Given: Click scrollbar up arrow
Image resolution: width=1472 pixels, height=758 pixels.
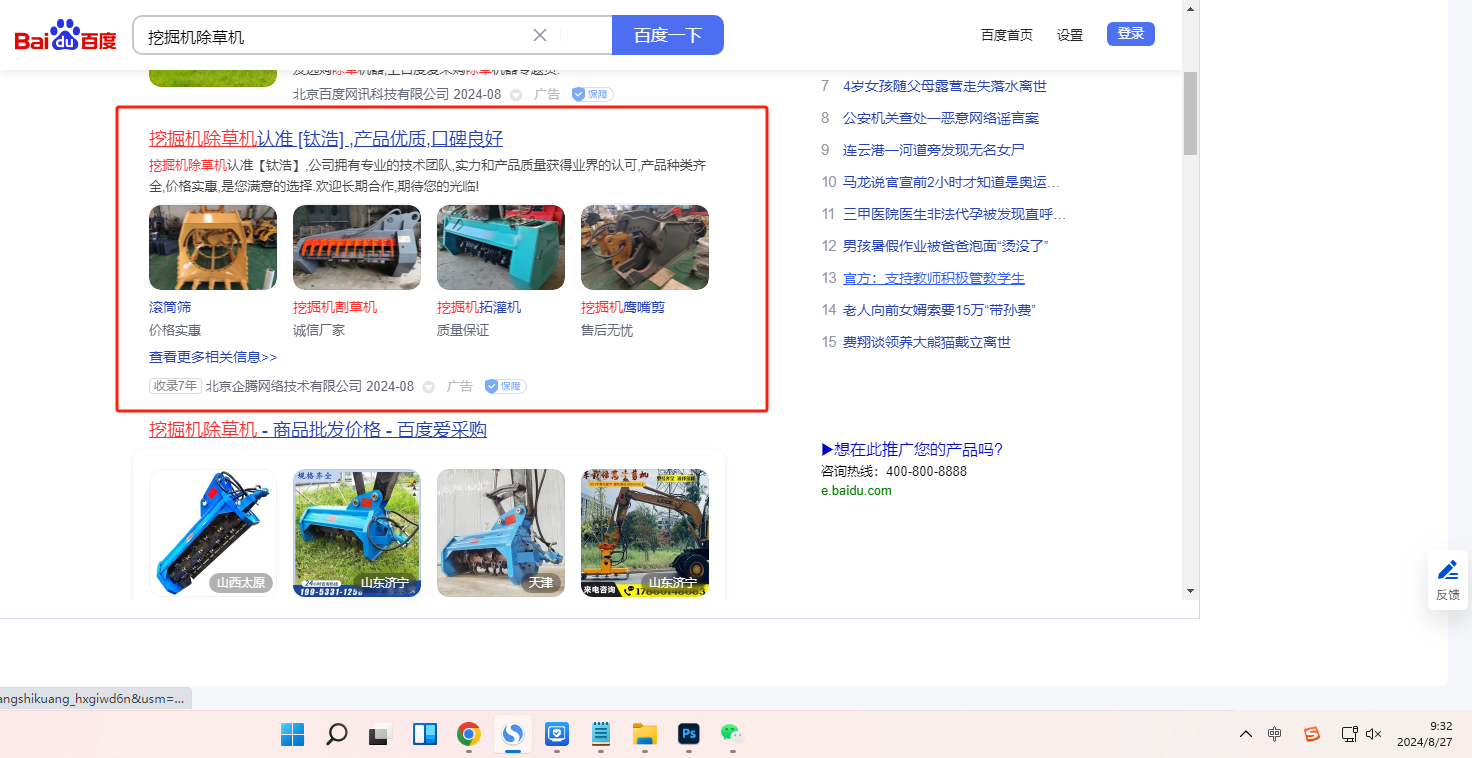Looking at the screenshot, I should tap(1190, 8).
